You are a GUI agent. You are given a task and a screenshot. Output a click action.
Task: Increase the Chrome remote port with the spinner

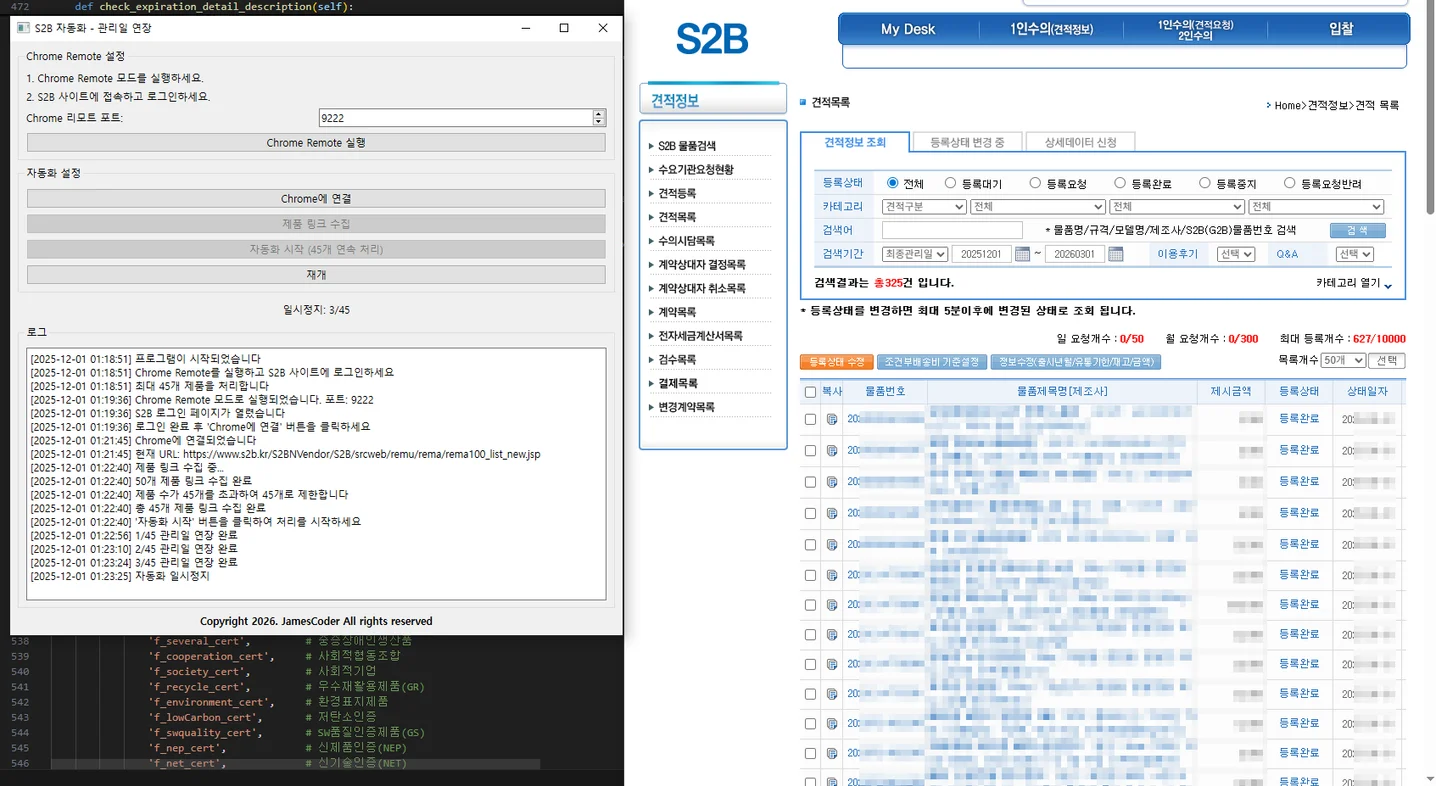point(599,114)
